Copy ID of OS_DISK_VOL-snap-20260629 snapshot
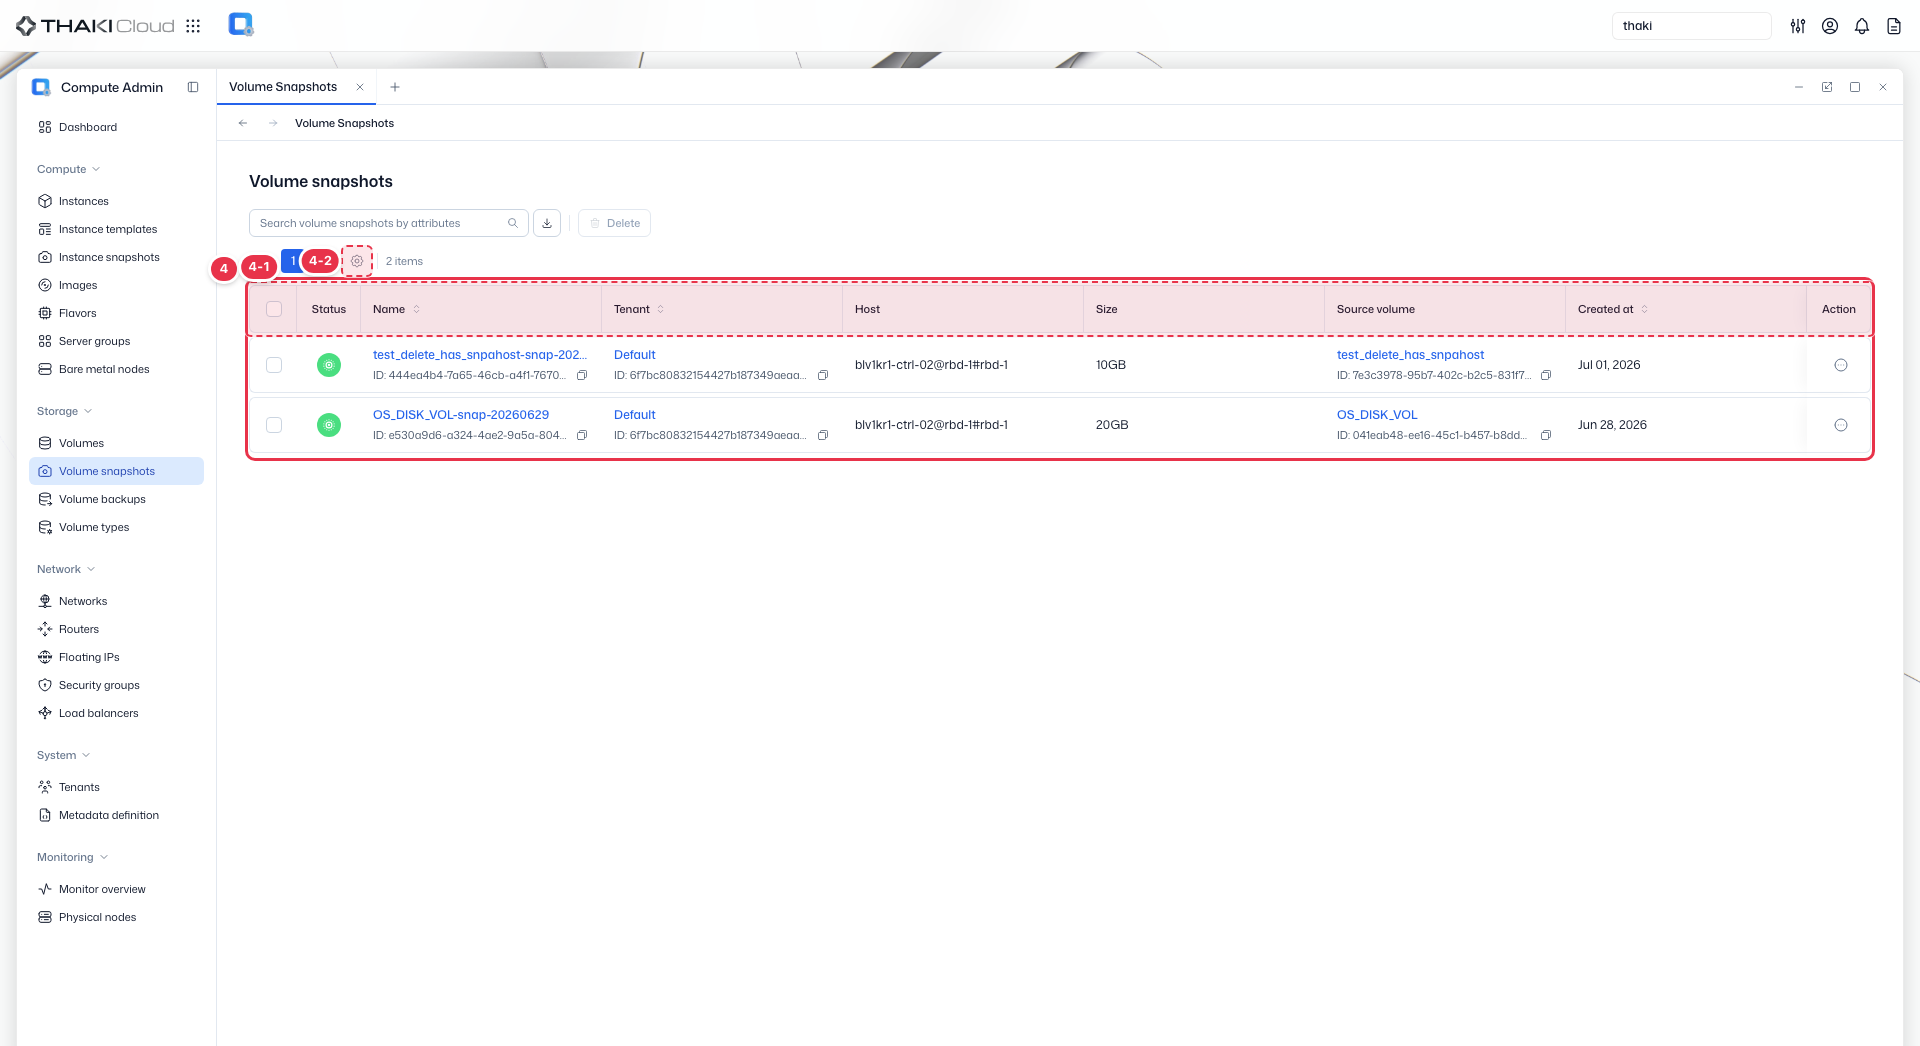Screen dimensions: 1920x1046 pyautogui.click(x=582, y=435)
